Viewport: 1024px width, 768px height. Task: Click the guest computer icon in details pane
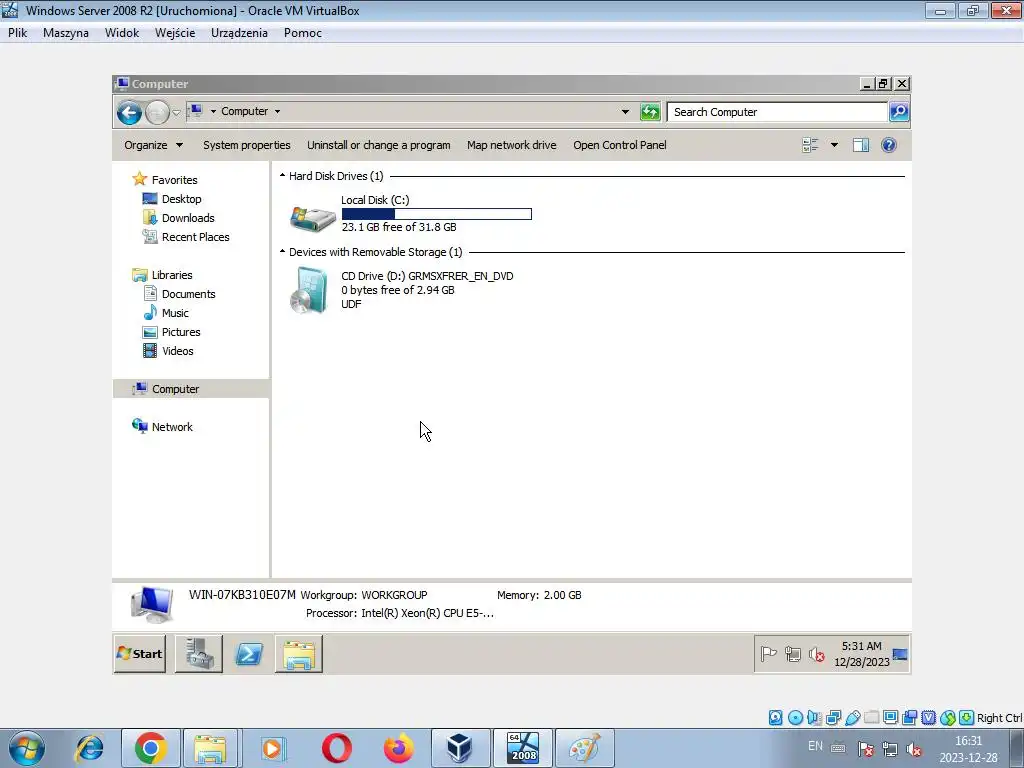coord(152,605)
